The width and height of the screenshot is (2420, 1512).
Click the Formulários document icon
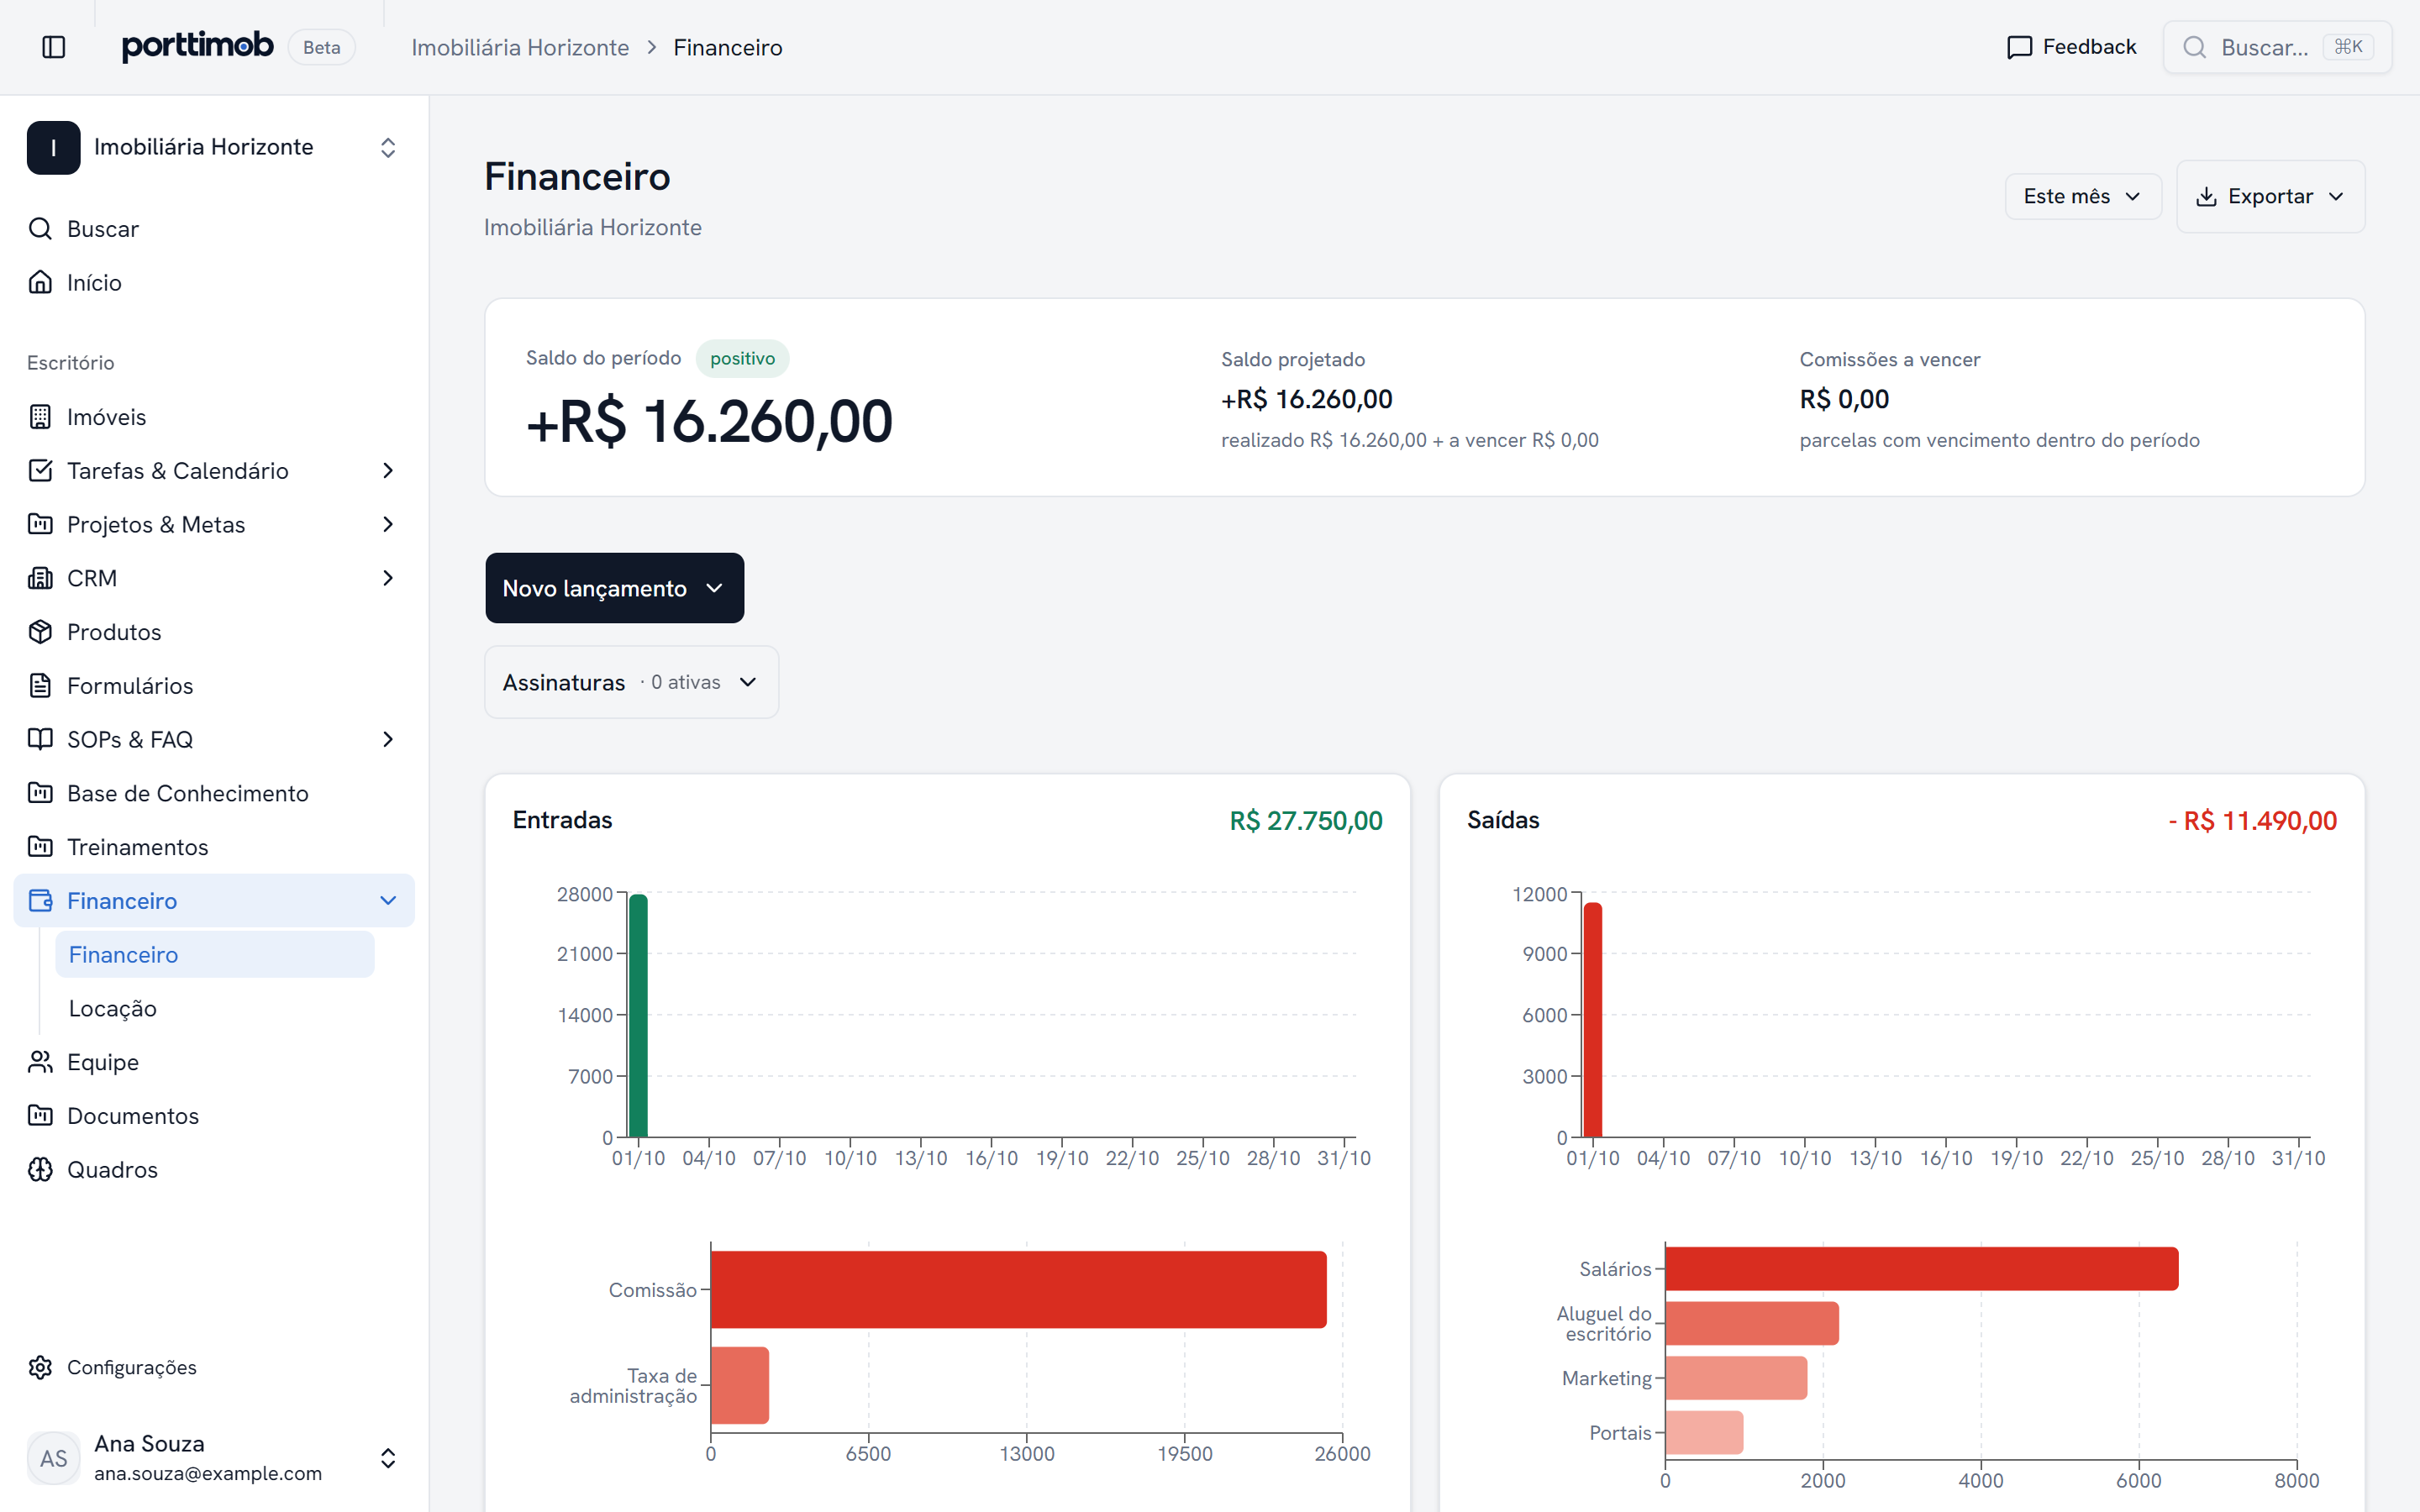click(x=40, y=685)
